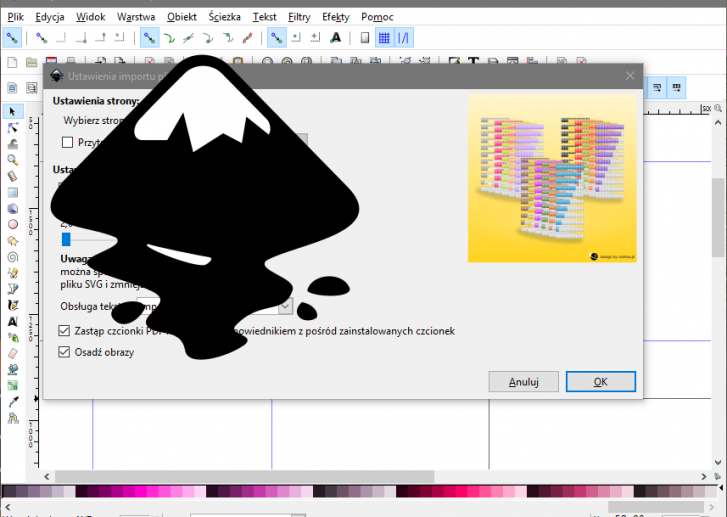Select the Connector tool
The width and height of the screenshot is (727, 517).
pyautogui.click(x=13, y=418)
